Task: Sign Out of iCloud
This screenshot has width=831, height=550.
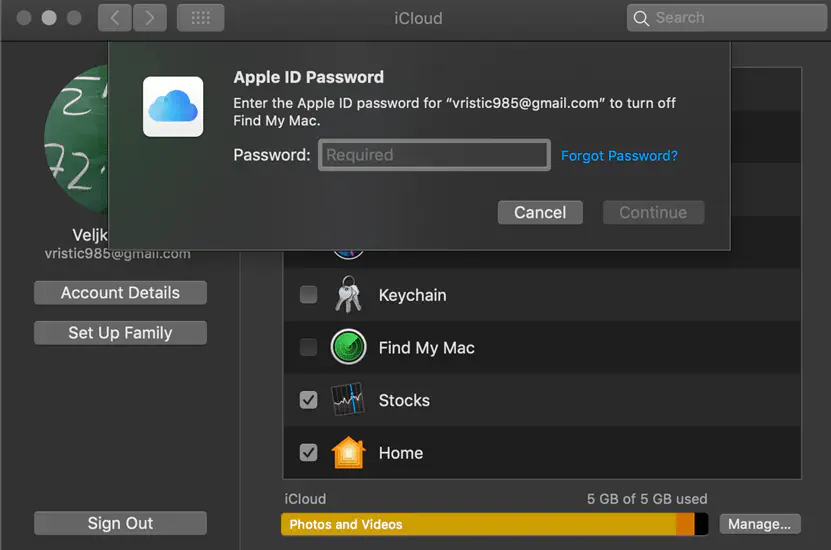Action: coord(120,524)
